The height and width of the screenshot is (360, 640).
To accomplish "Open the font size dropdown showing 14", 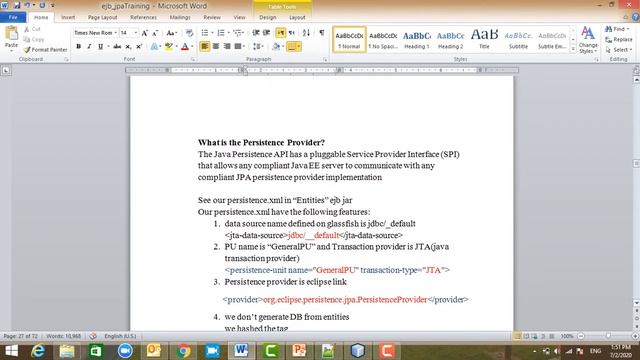I will click(x=136, y=33).
